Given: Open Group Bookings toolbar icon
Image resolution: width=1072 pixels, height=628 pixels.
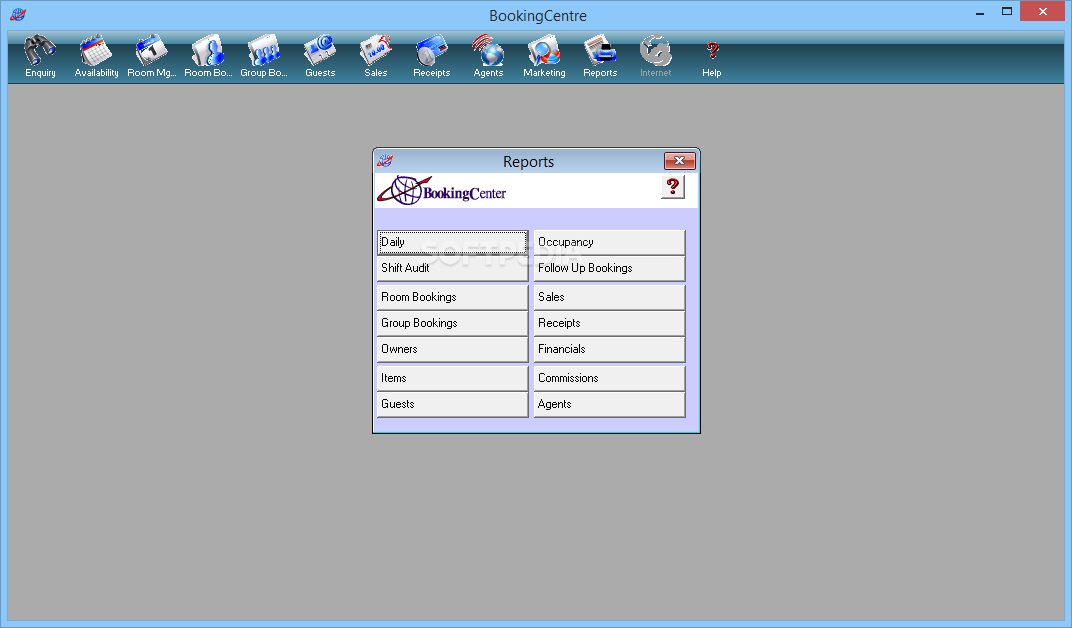Looking at the screenshot, I should tap(264, 56).
